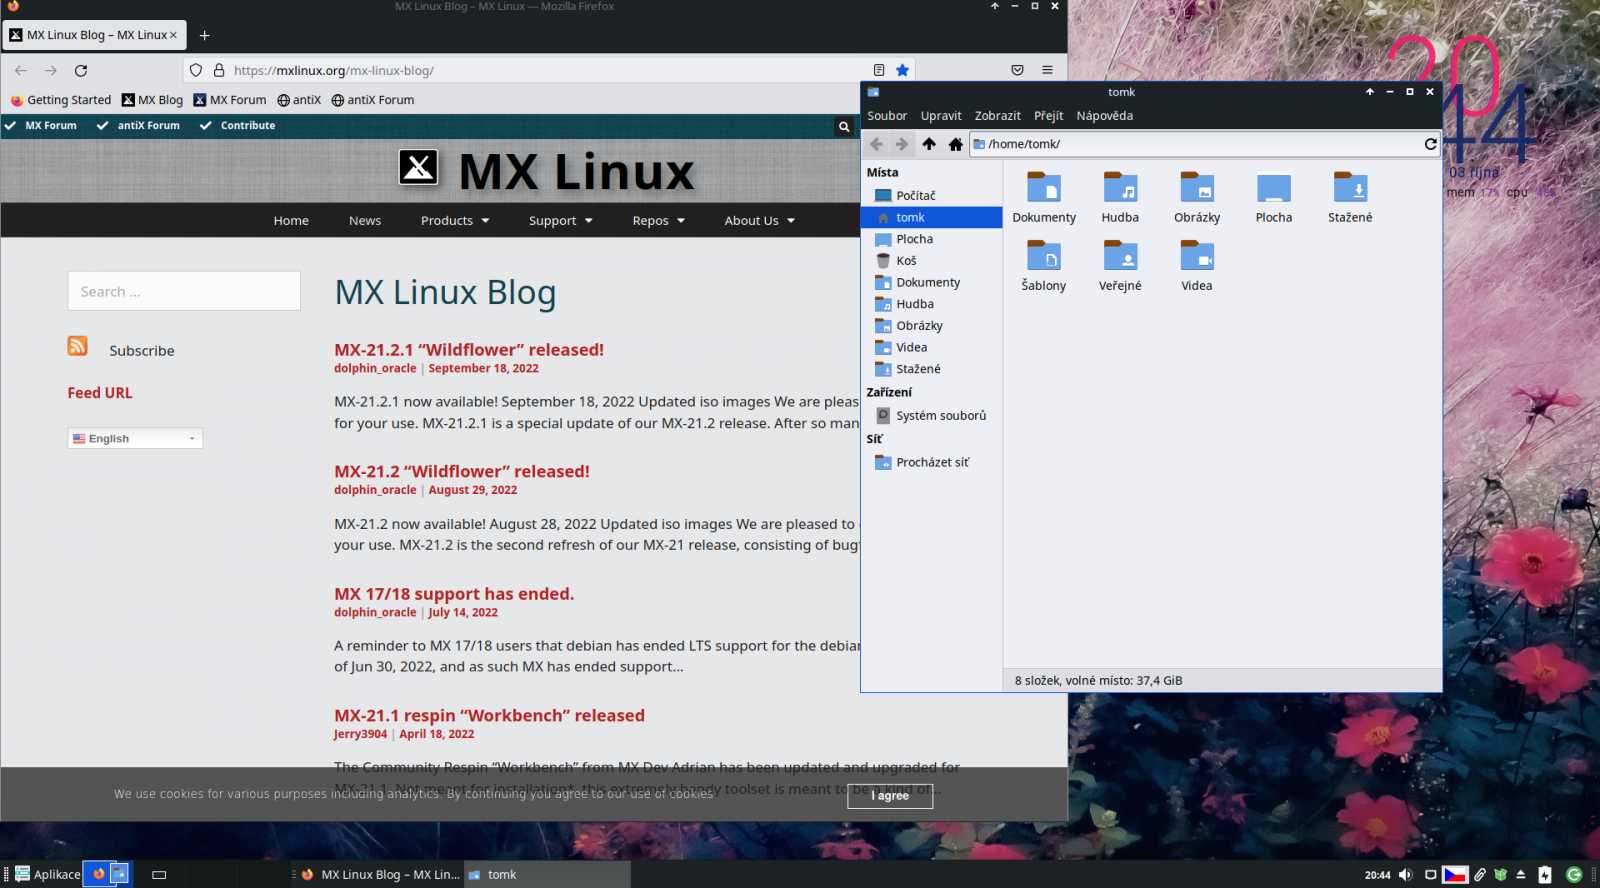Open MX-21.1 respin Workbench released post
This screenshot has width=1600, height=888.
[489, 716]
